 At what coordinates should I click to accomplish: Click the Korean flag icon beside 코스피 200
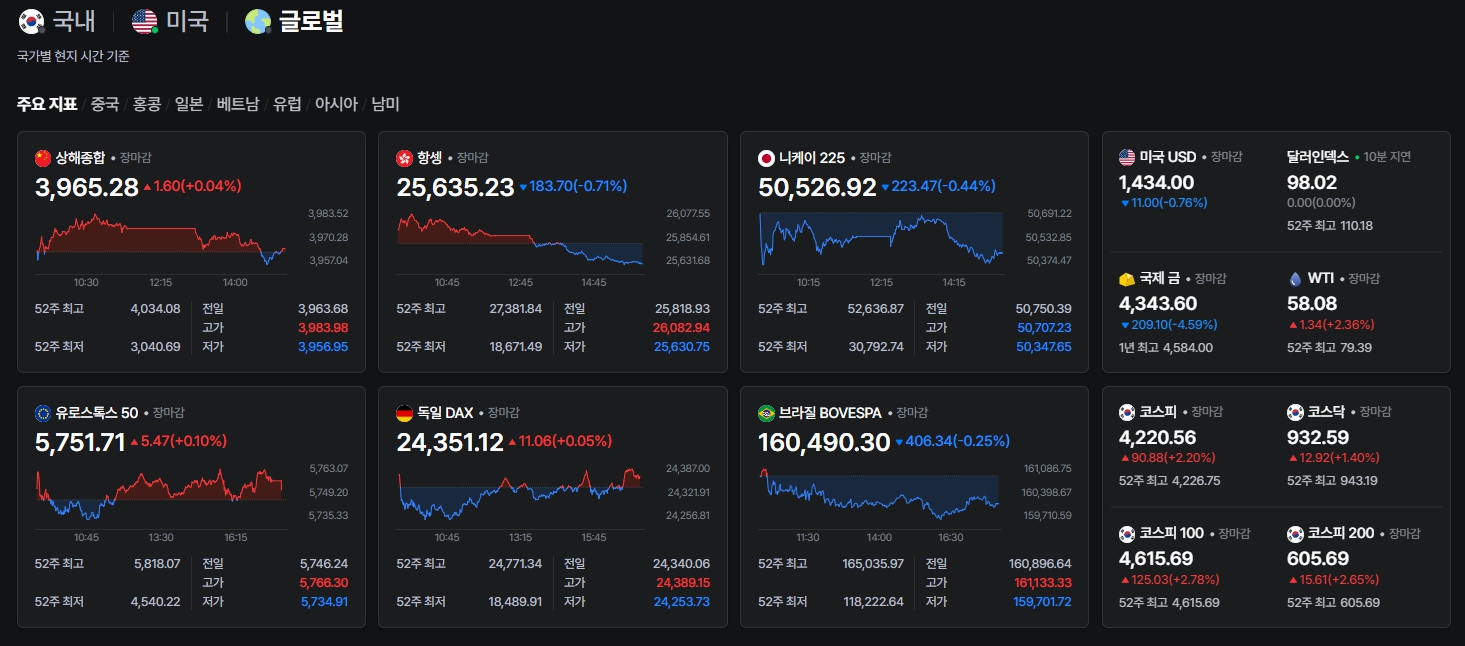click(x=1295, y=534)
